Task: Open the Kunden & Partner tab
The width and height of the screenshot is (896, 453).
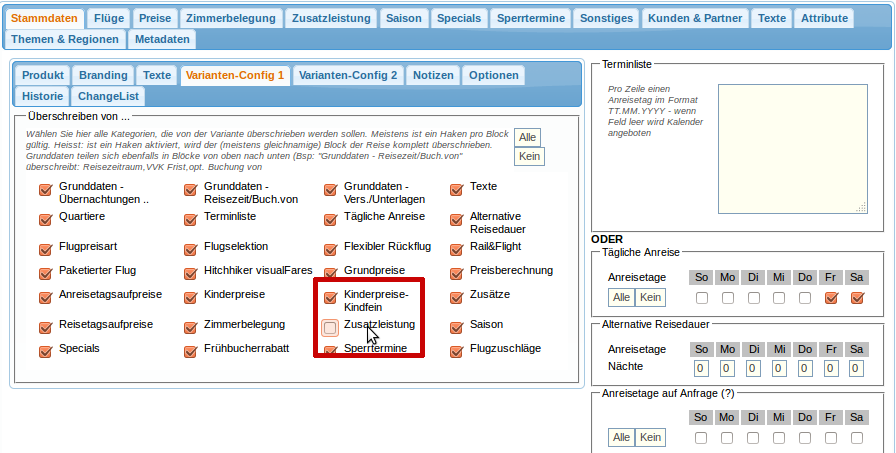Action: pyautogui.click(x=695, y=18)
